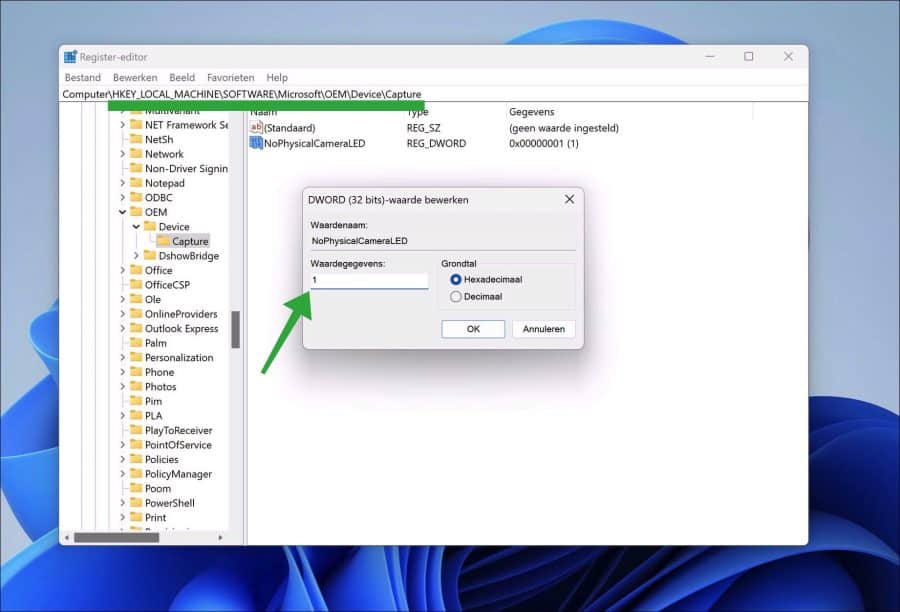Click the ODBC folder icon
Viewport: 900px width, 612px height.
click(x=136, y=197)
